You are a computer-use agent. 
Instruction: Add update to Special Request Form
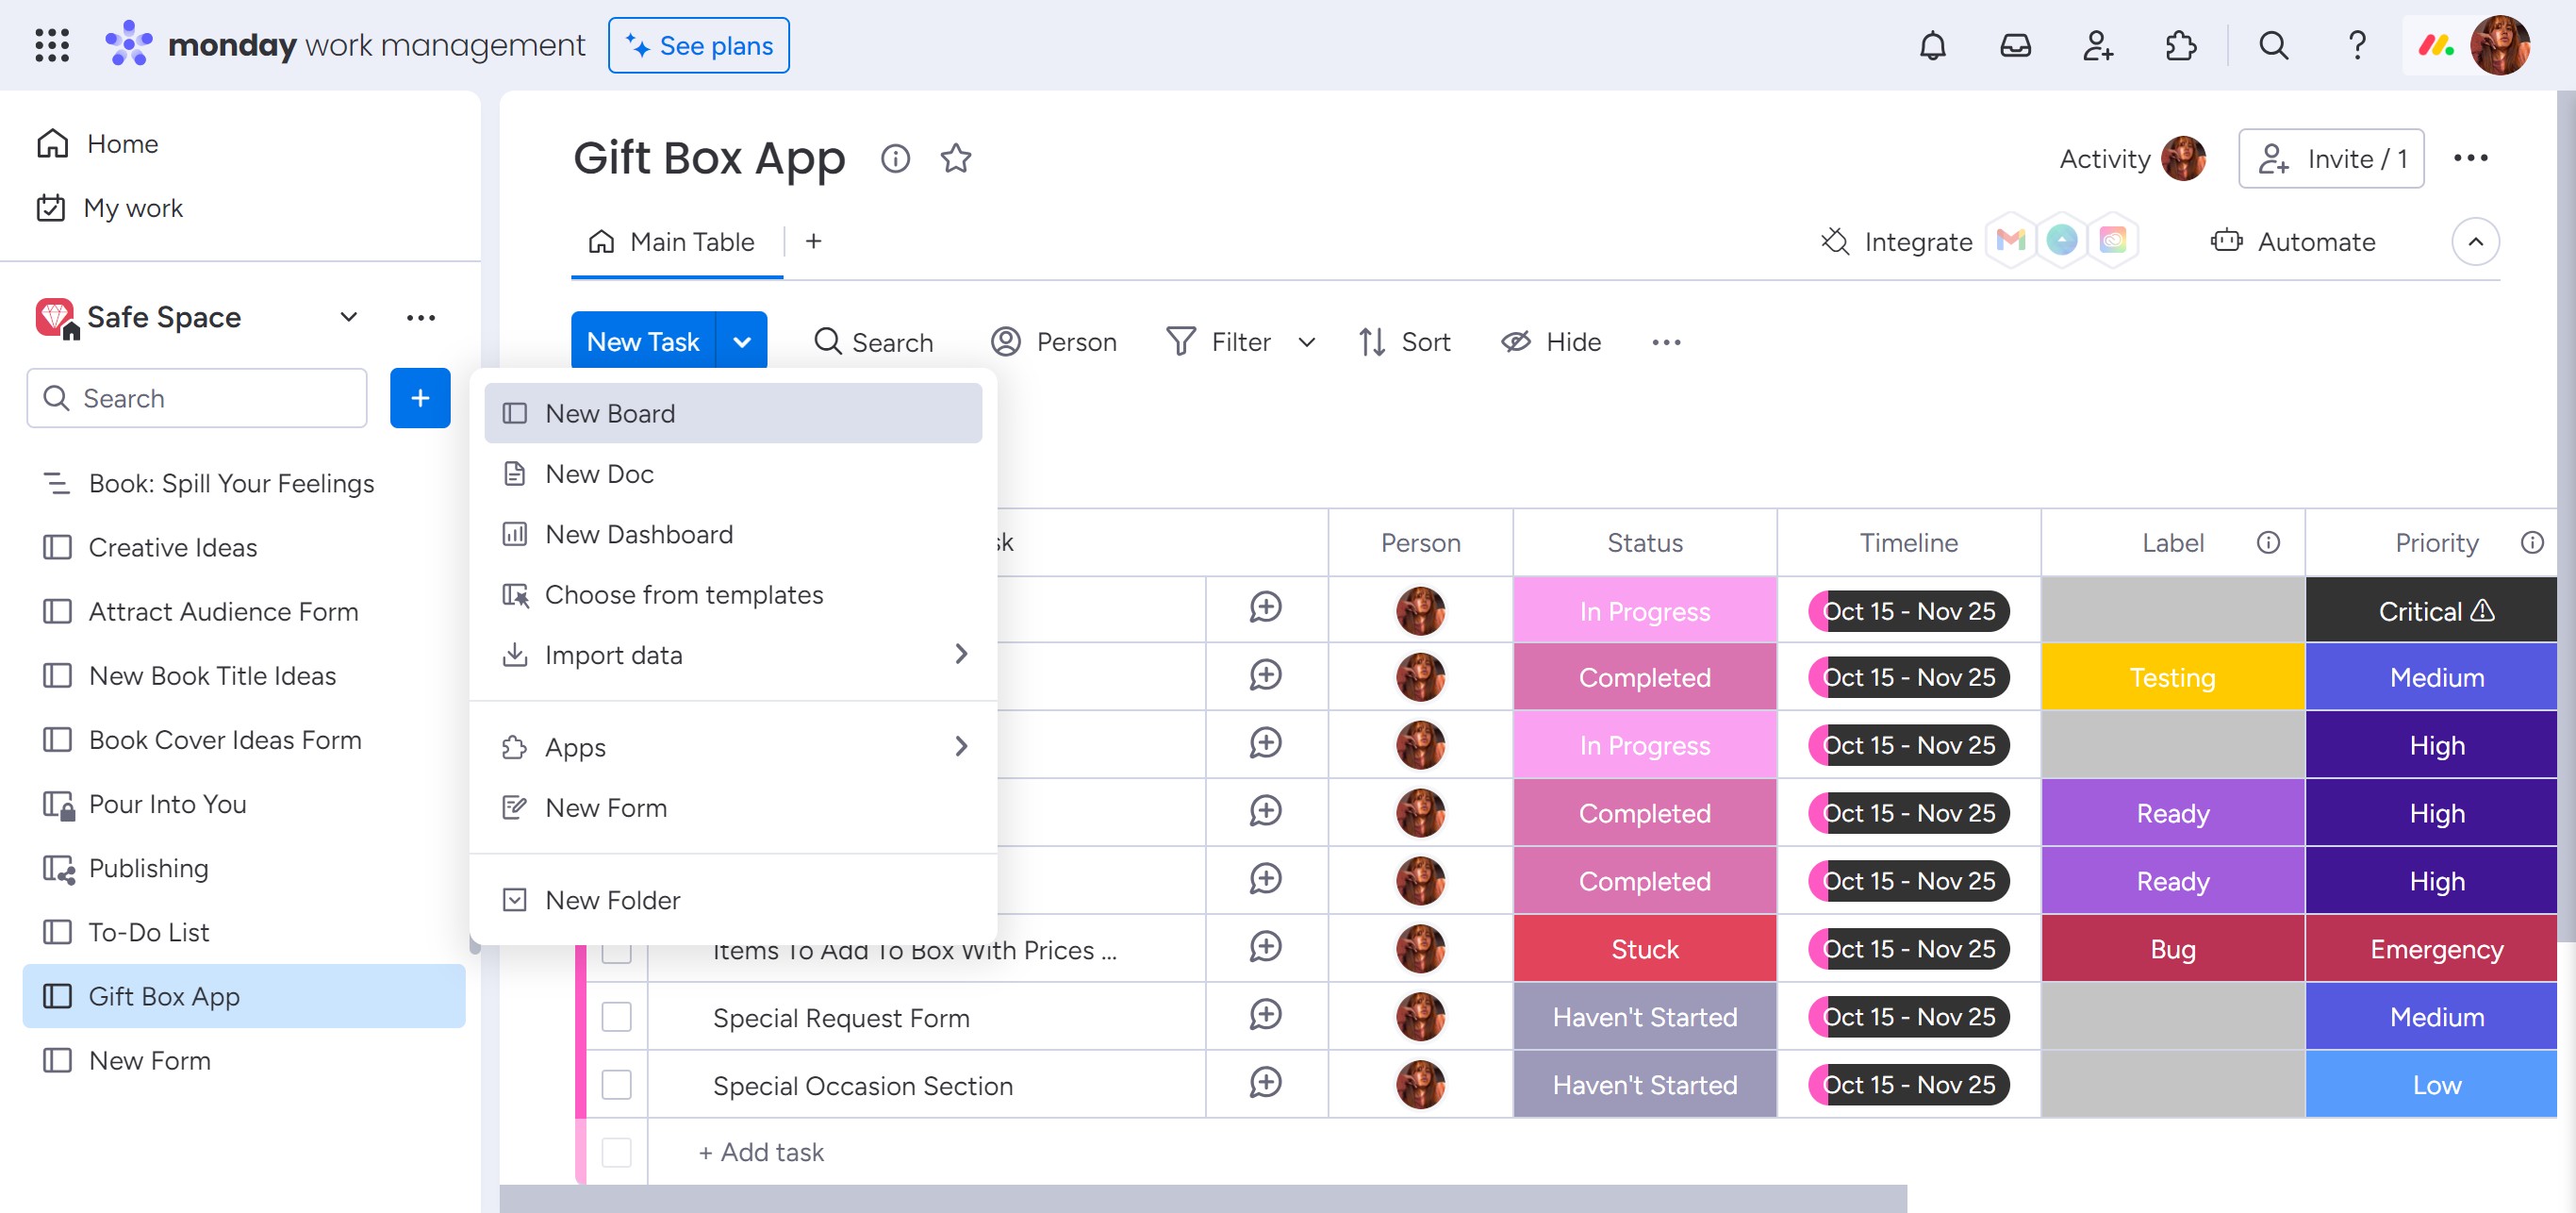click(x=1264, y=1016)
